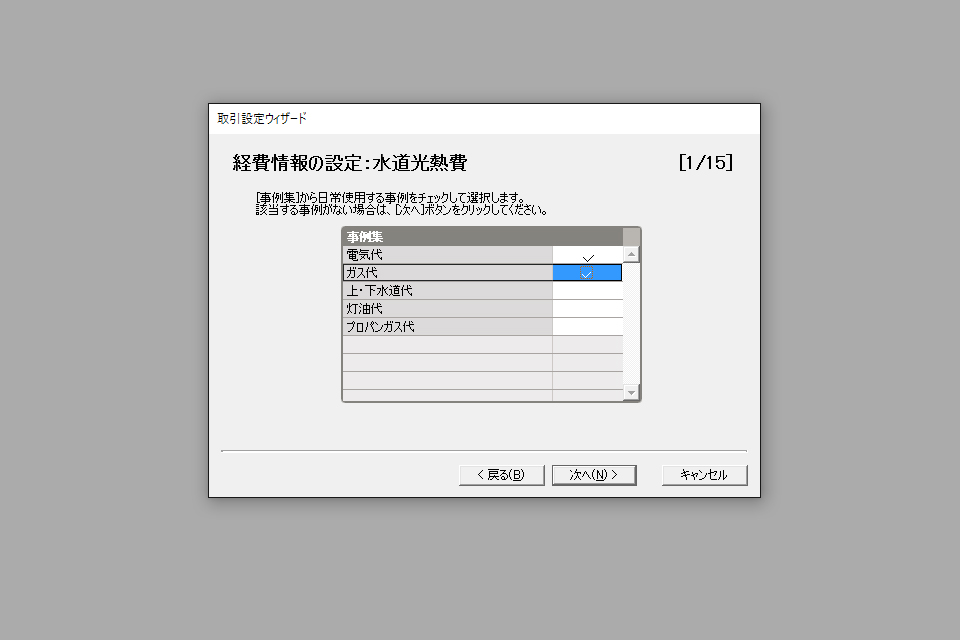Select the 上・下水道代 row label
The image size is (960, 640).
pyautogui.click(x=448, y=291)
